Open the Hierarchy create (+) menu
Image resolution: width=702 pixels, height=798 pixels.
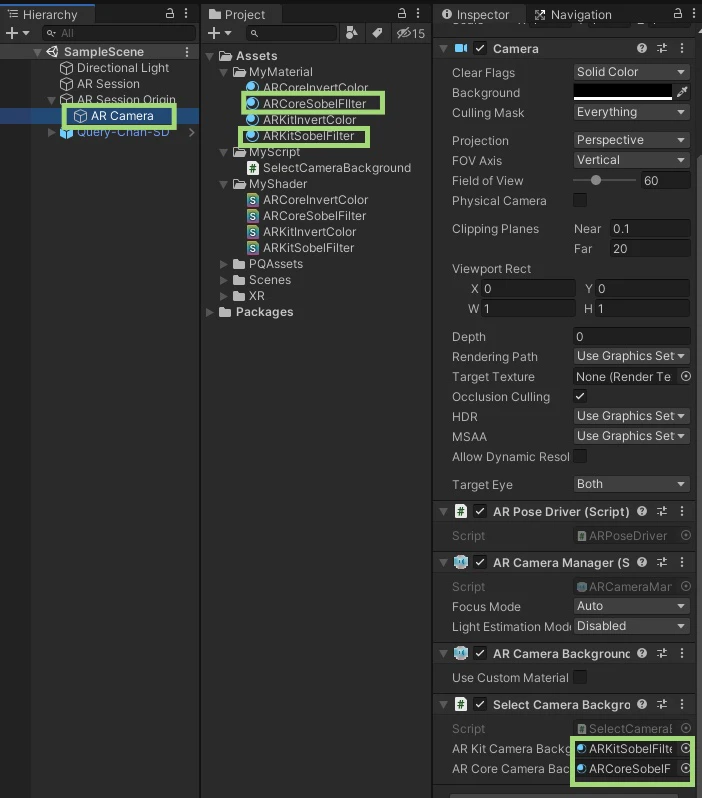pos(17,34)
